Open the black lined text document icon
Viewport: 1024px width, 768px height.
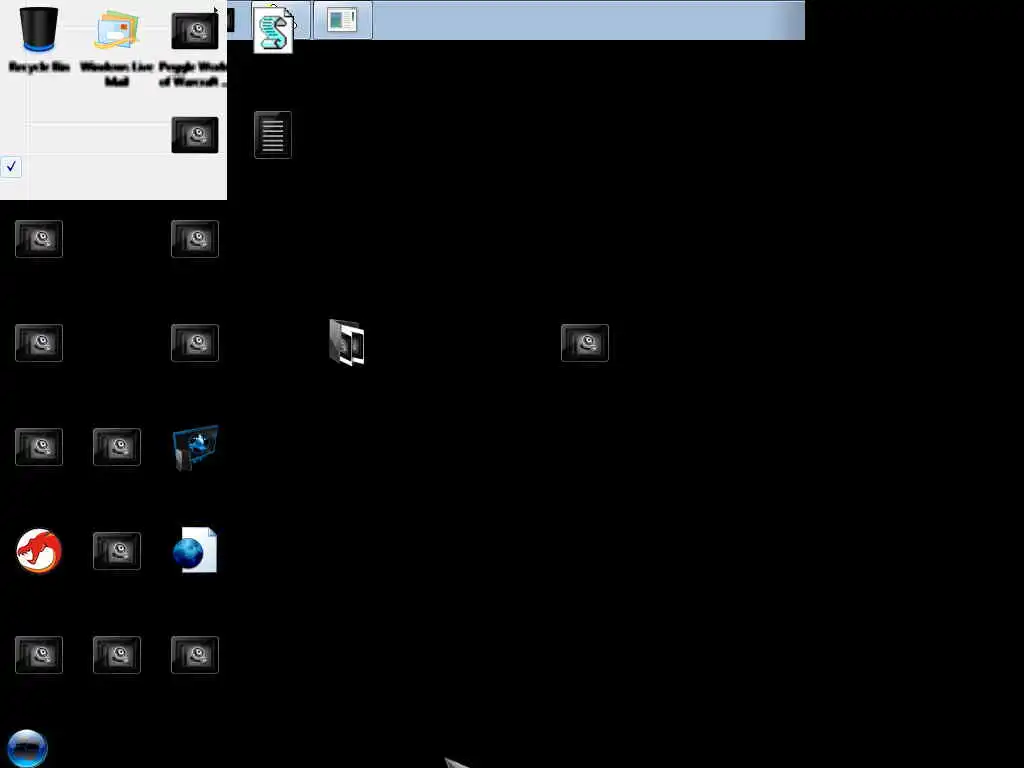[273, 135]
